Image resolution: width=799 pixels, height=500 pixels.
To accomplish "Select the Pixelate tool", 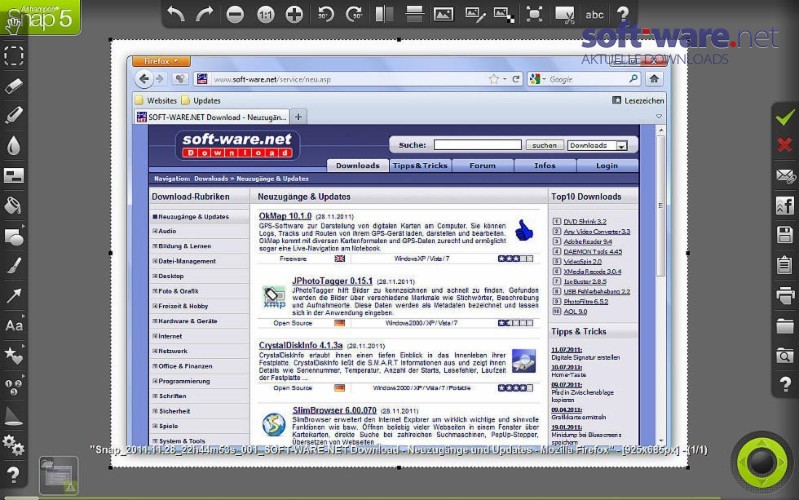I will [x=14, y=175].
